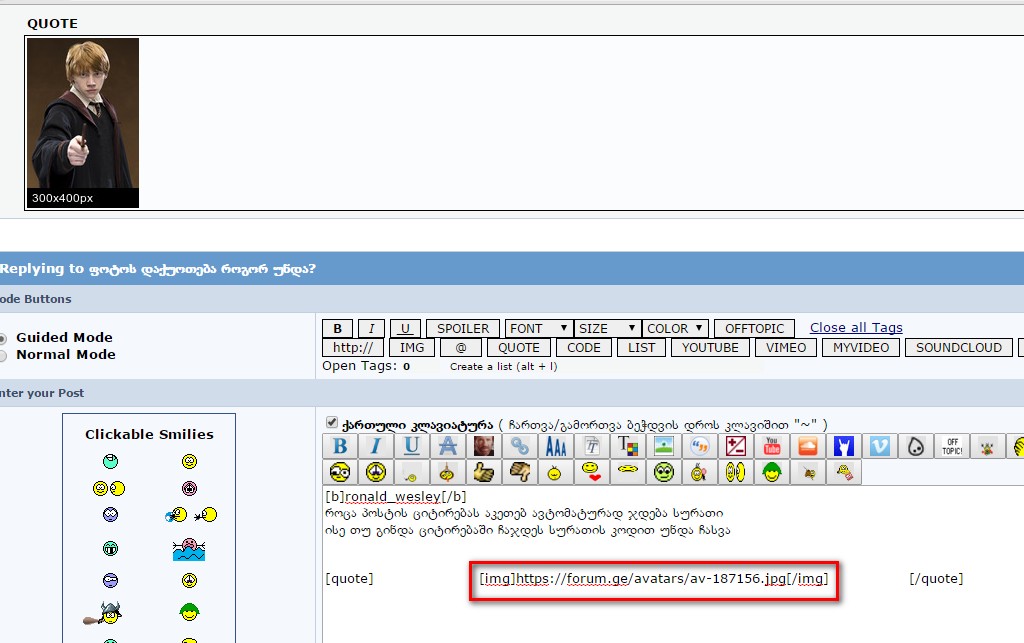1024x643 pixels.
Task: Click the green-hat smiley in Clickable Smilies
Action: 189,612
